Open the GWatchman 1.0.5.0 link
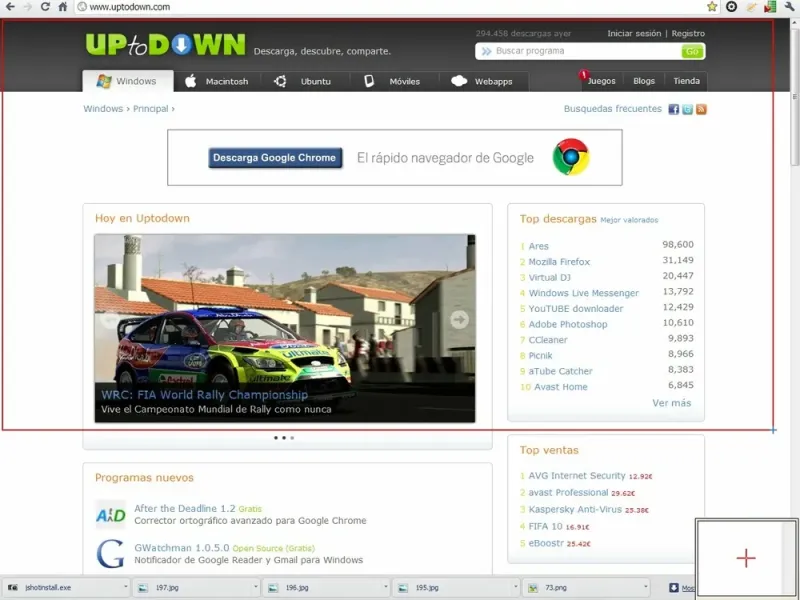Image resolution: width=800 pixels, height=600 pixels. tap(182, 547)
